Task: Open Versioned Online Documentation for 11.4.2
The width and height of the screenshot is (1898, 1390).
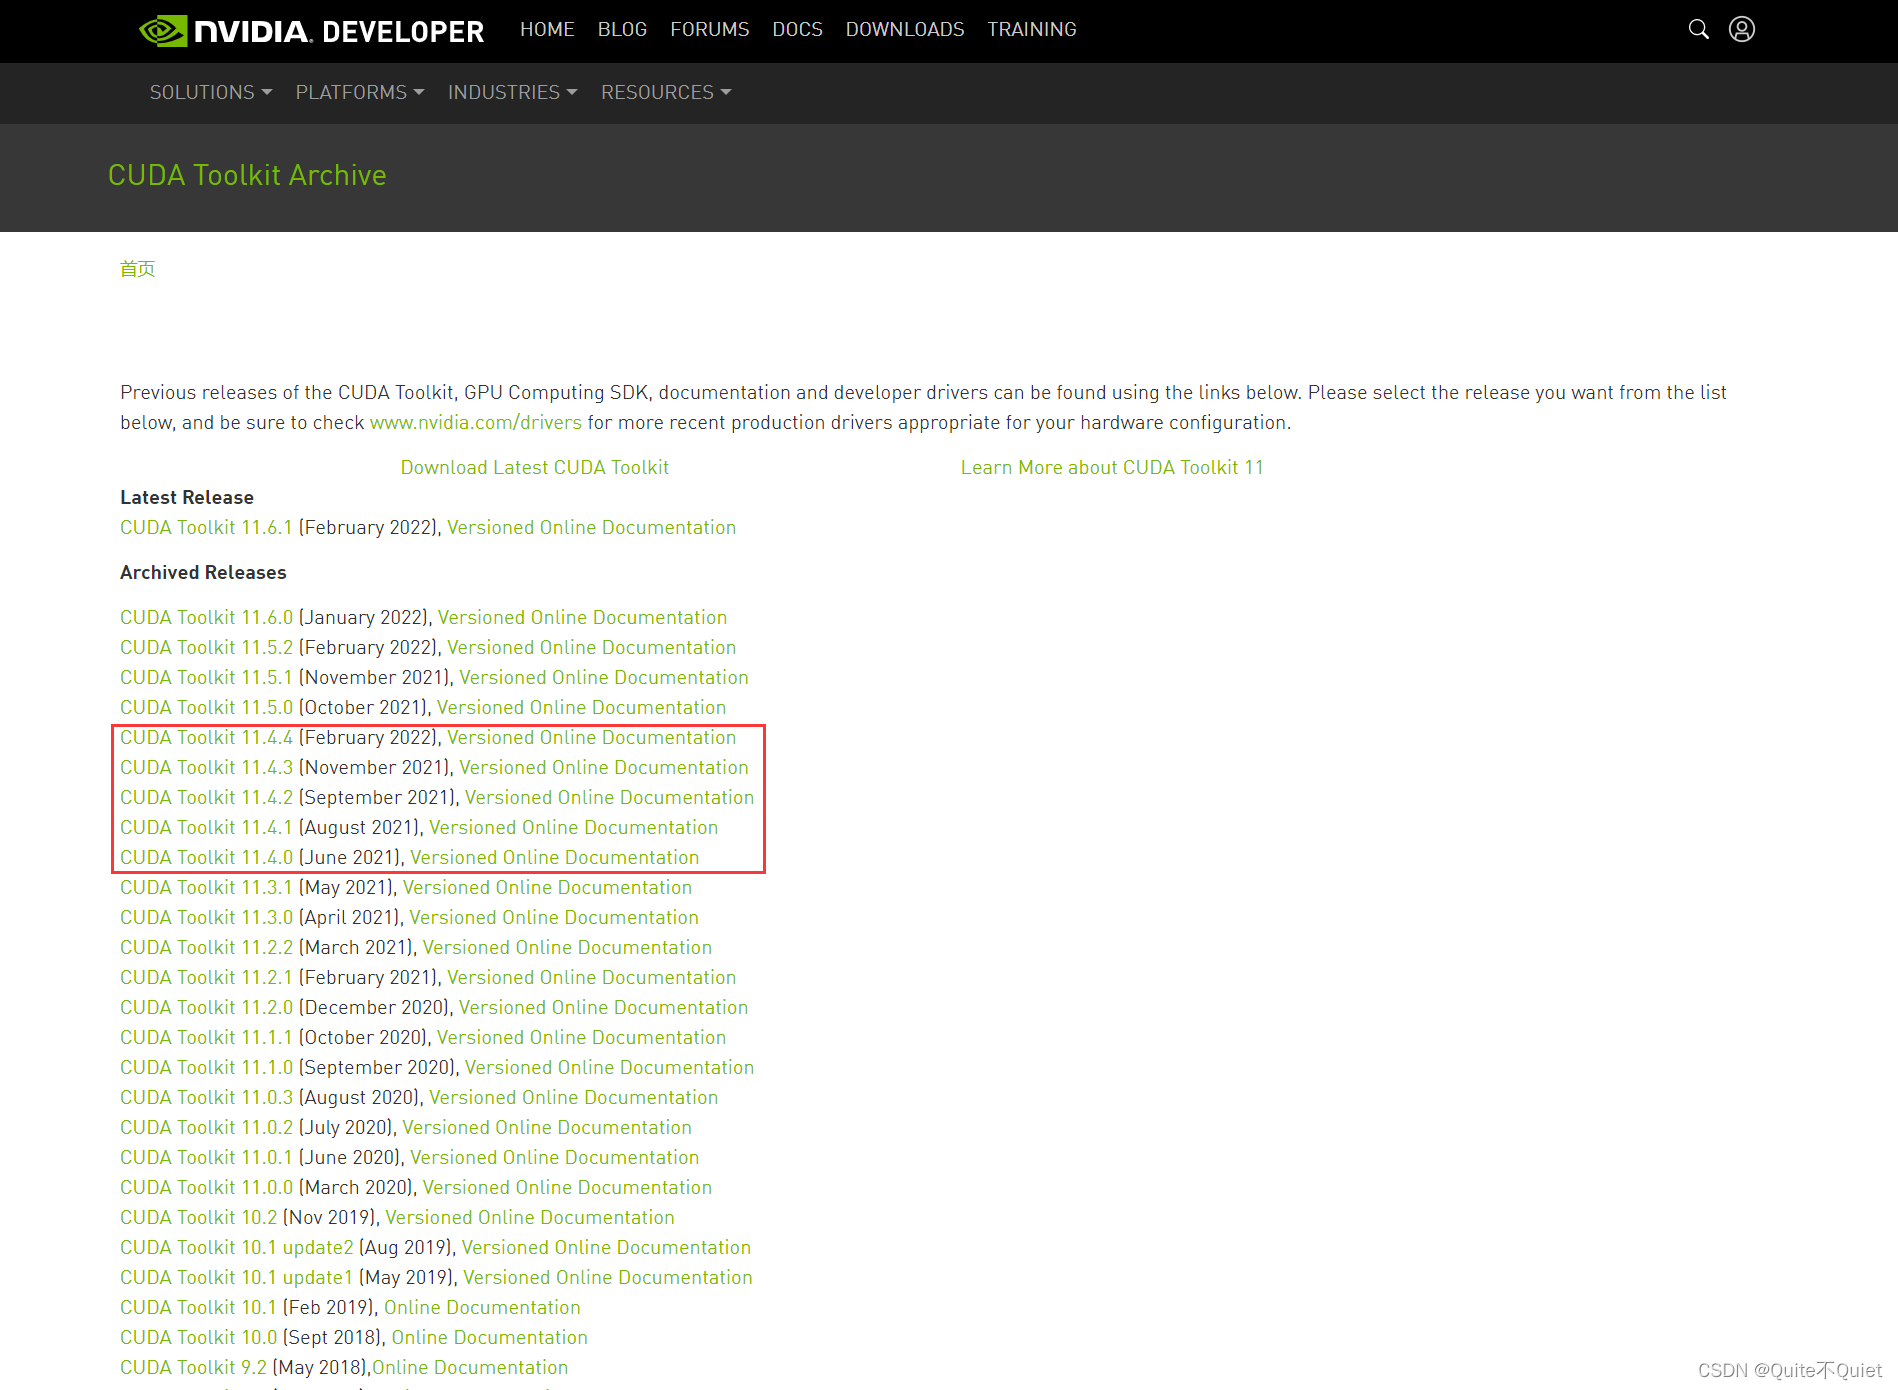Action: coord(610,798)
